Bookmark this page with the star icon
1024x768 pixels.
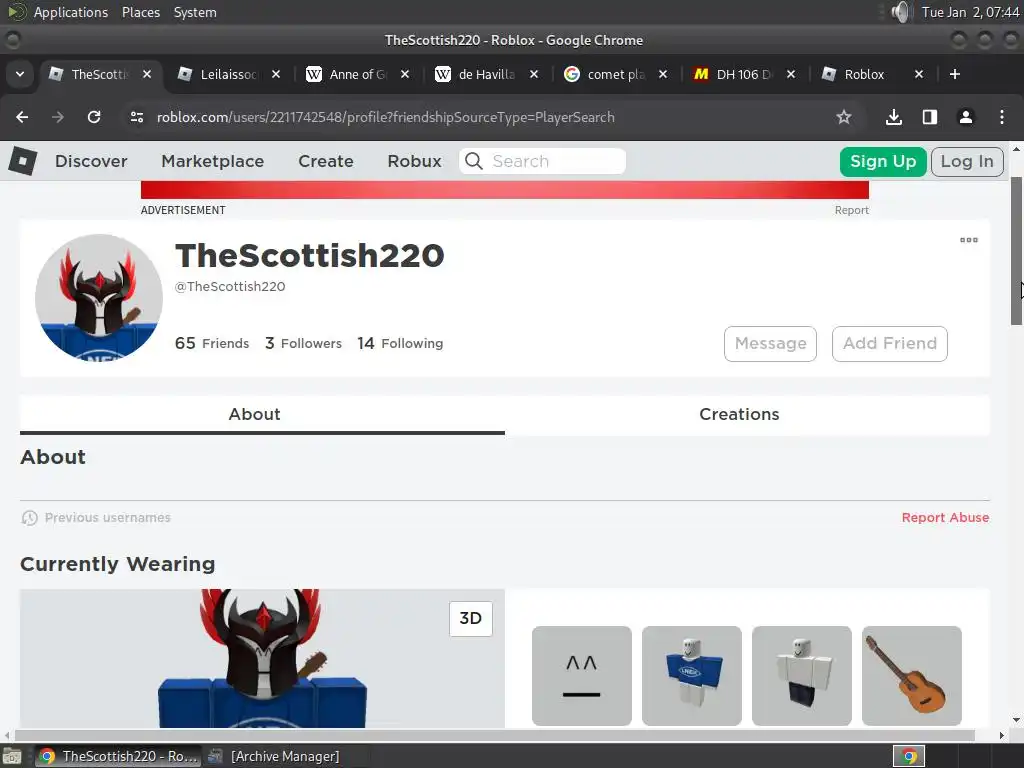pos(844,117)
